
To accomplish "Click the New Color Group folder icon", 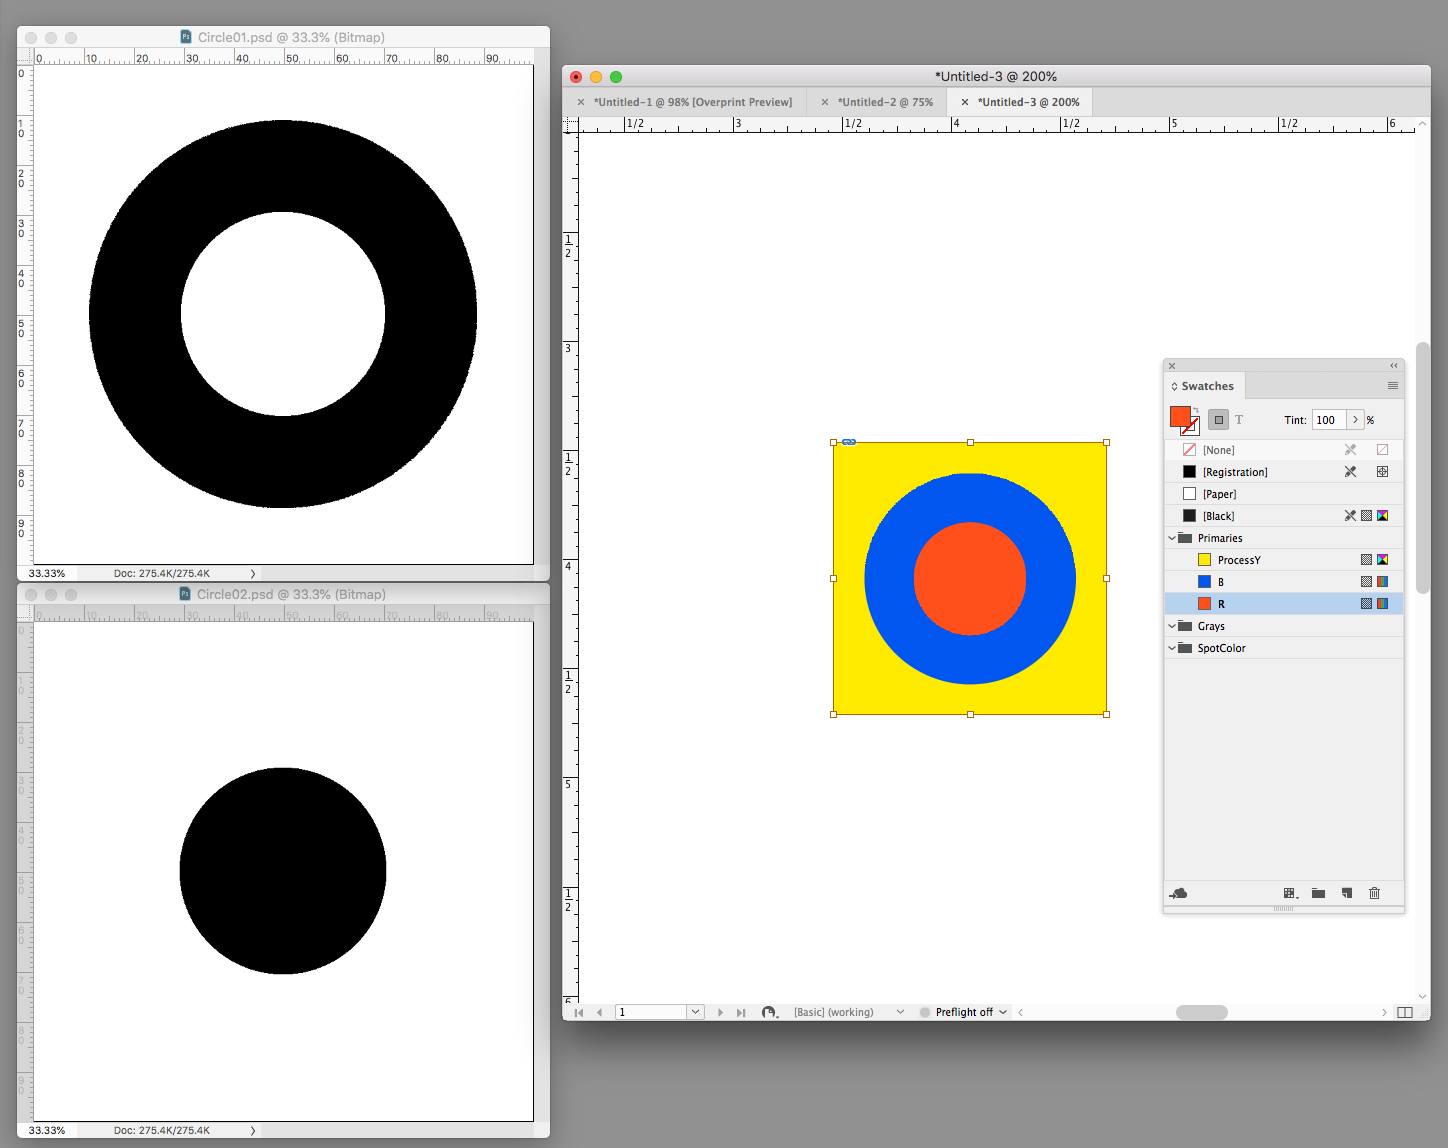I will tap(1319, 893).
